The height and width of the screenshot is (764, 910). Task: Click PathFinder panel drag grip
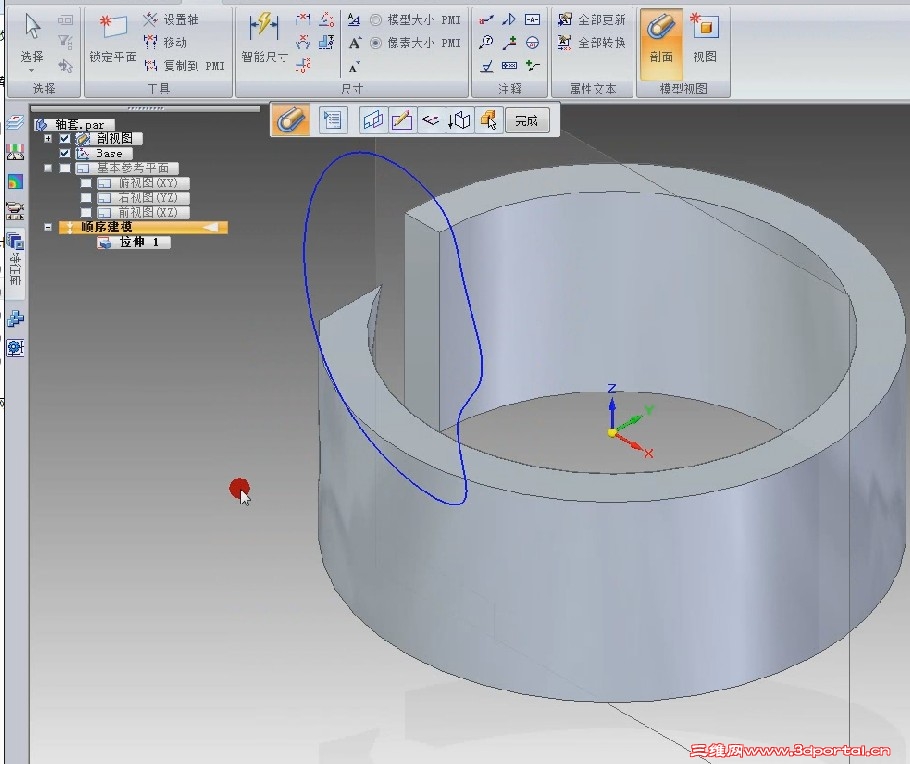click(x=145, y=108)
